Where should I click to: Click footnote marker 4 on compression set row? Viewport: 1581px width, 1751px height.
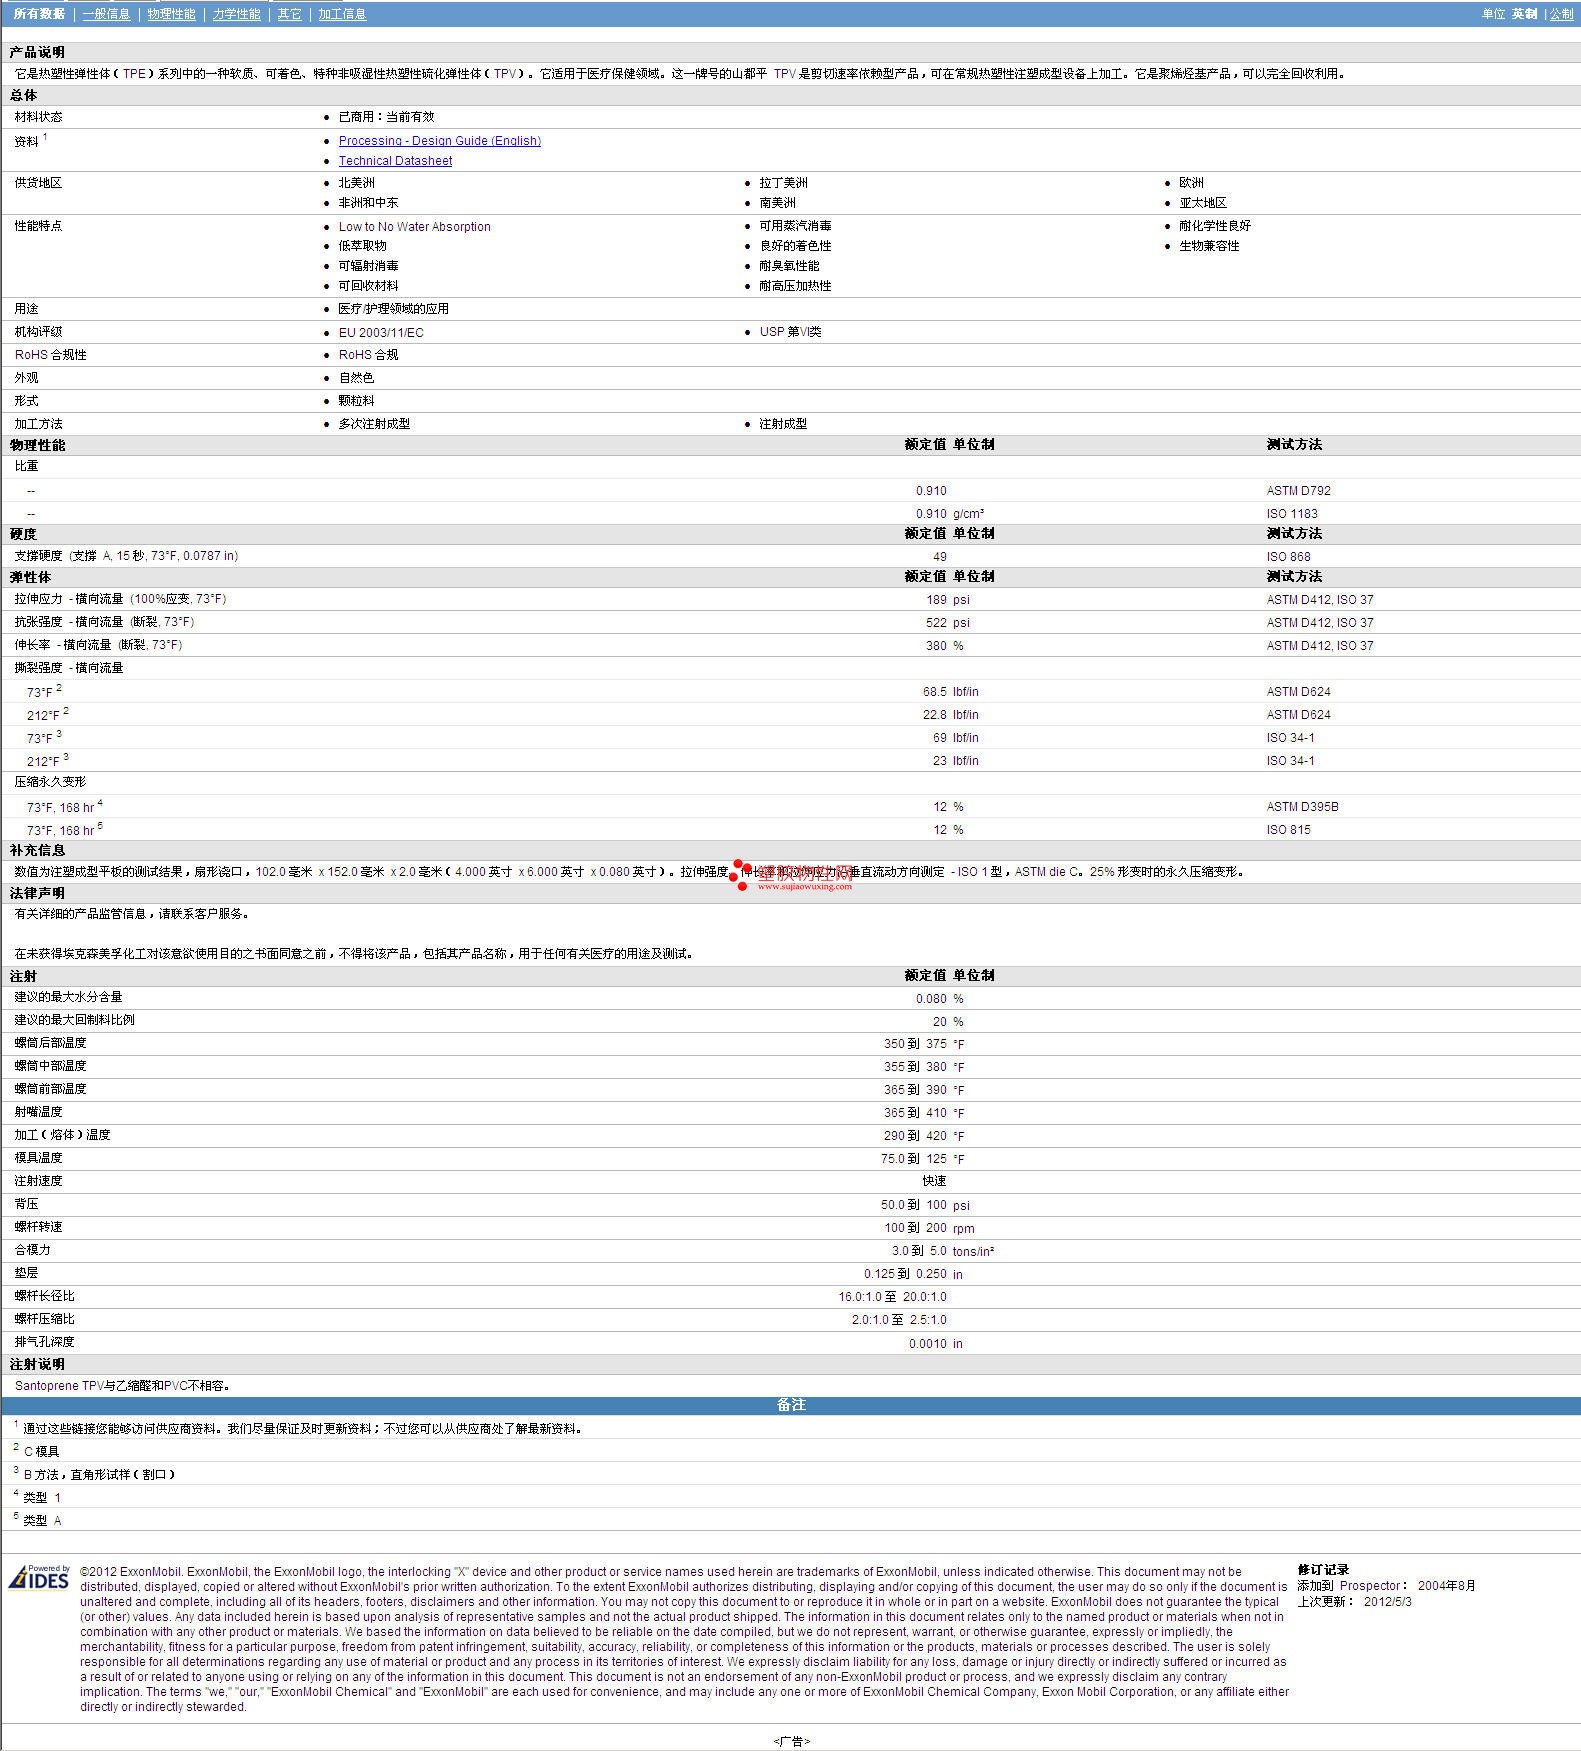coord(100,803)
